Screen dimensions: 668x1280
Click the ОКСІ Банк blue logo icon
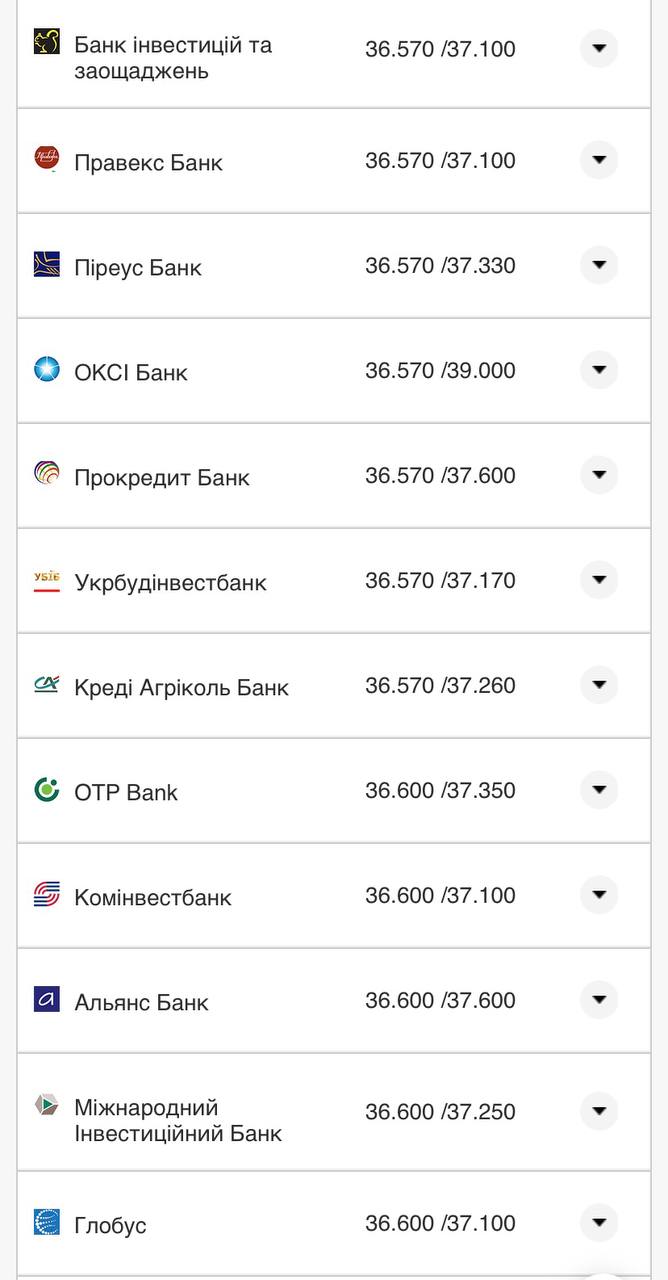click(47, 369)
